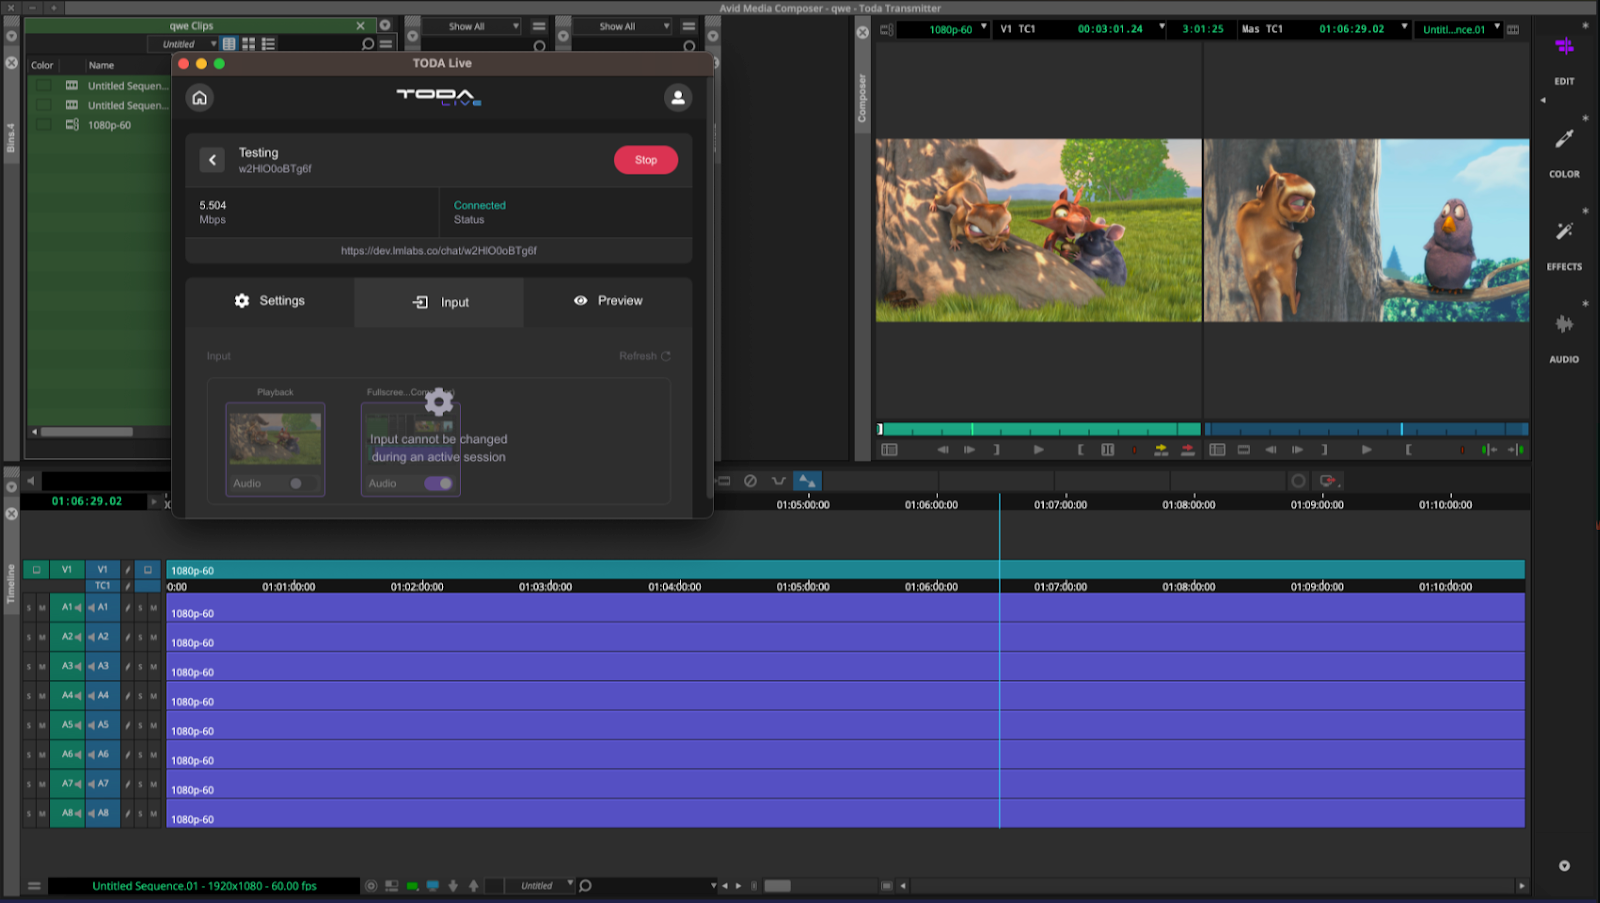Select the first Untitled Sequence in the bin
Screen dimensions: 1600x903
click(127, 86)
